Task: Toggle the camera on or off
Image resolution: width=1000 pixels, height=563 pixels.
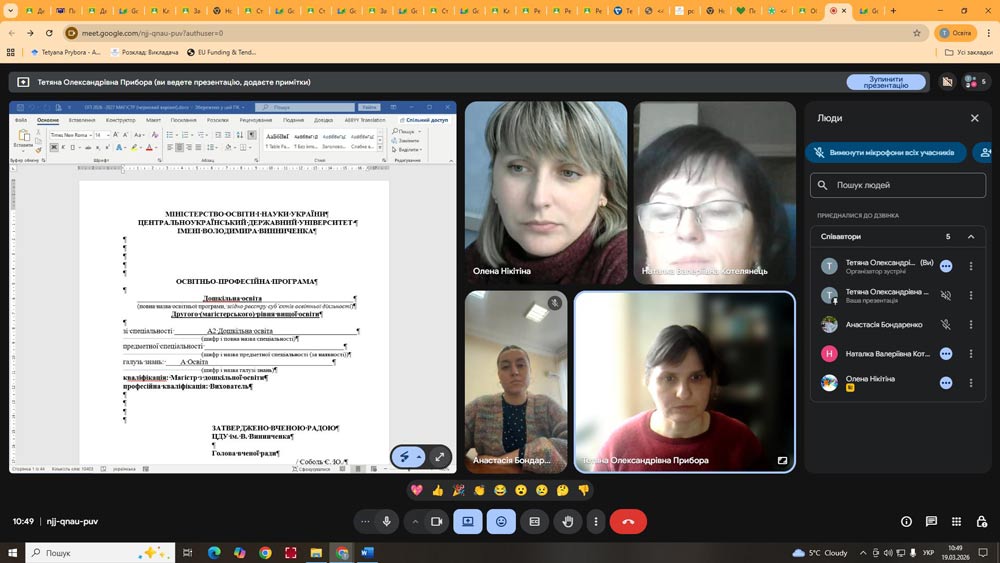Action: 436,521
